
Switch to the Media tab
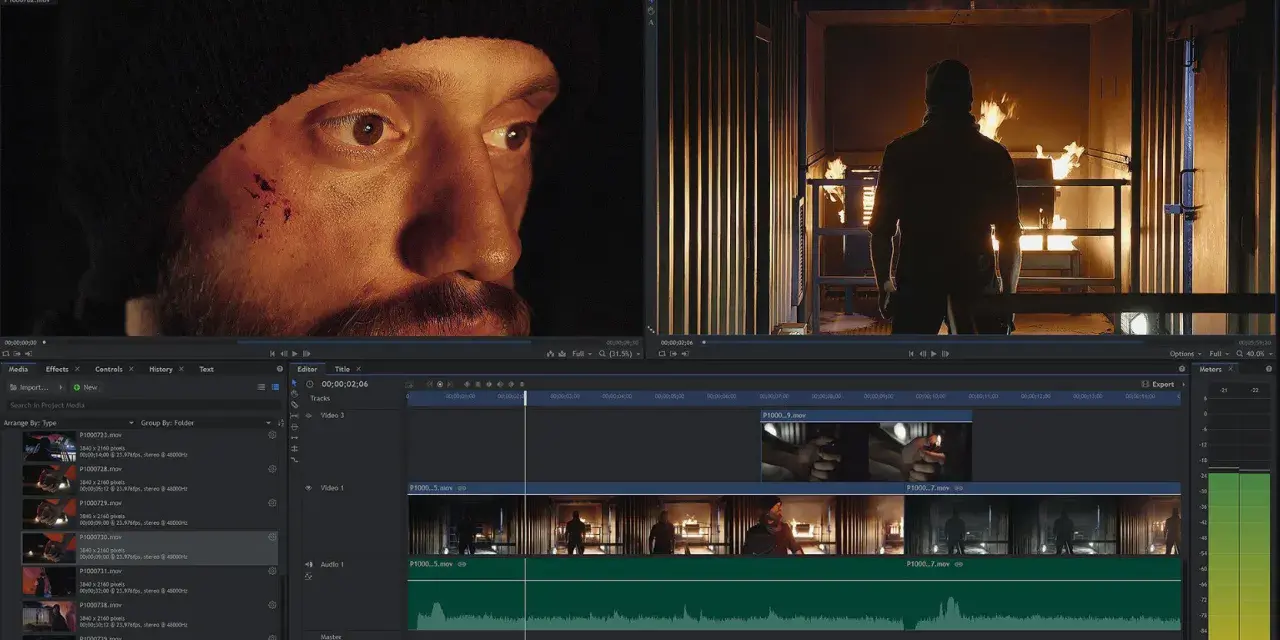(x=18, y=369)
